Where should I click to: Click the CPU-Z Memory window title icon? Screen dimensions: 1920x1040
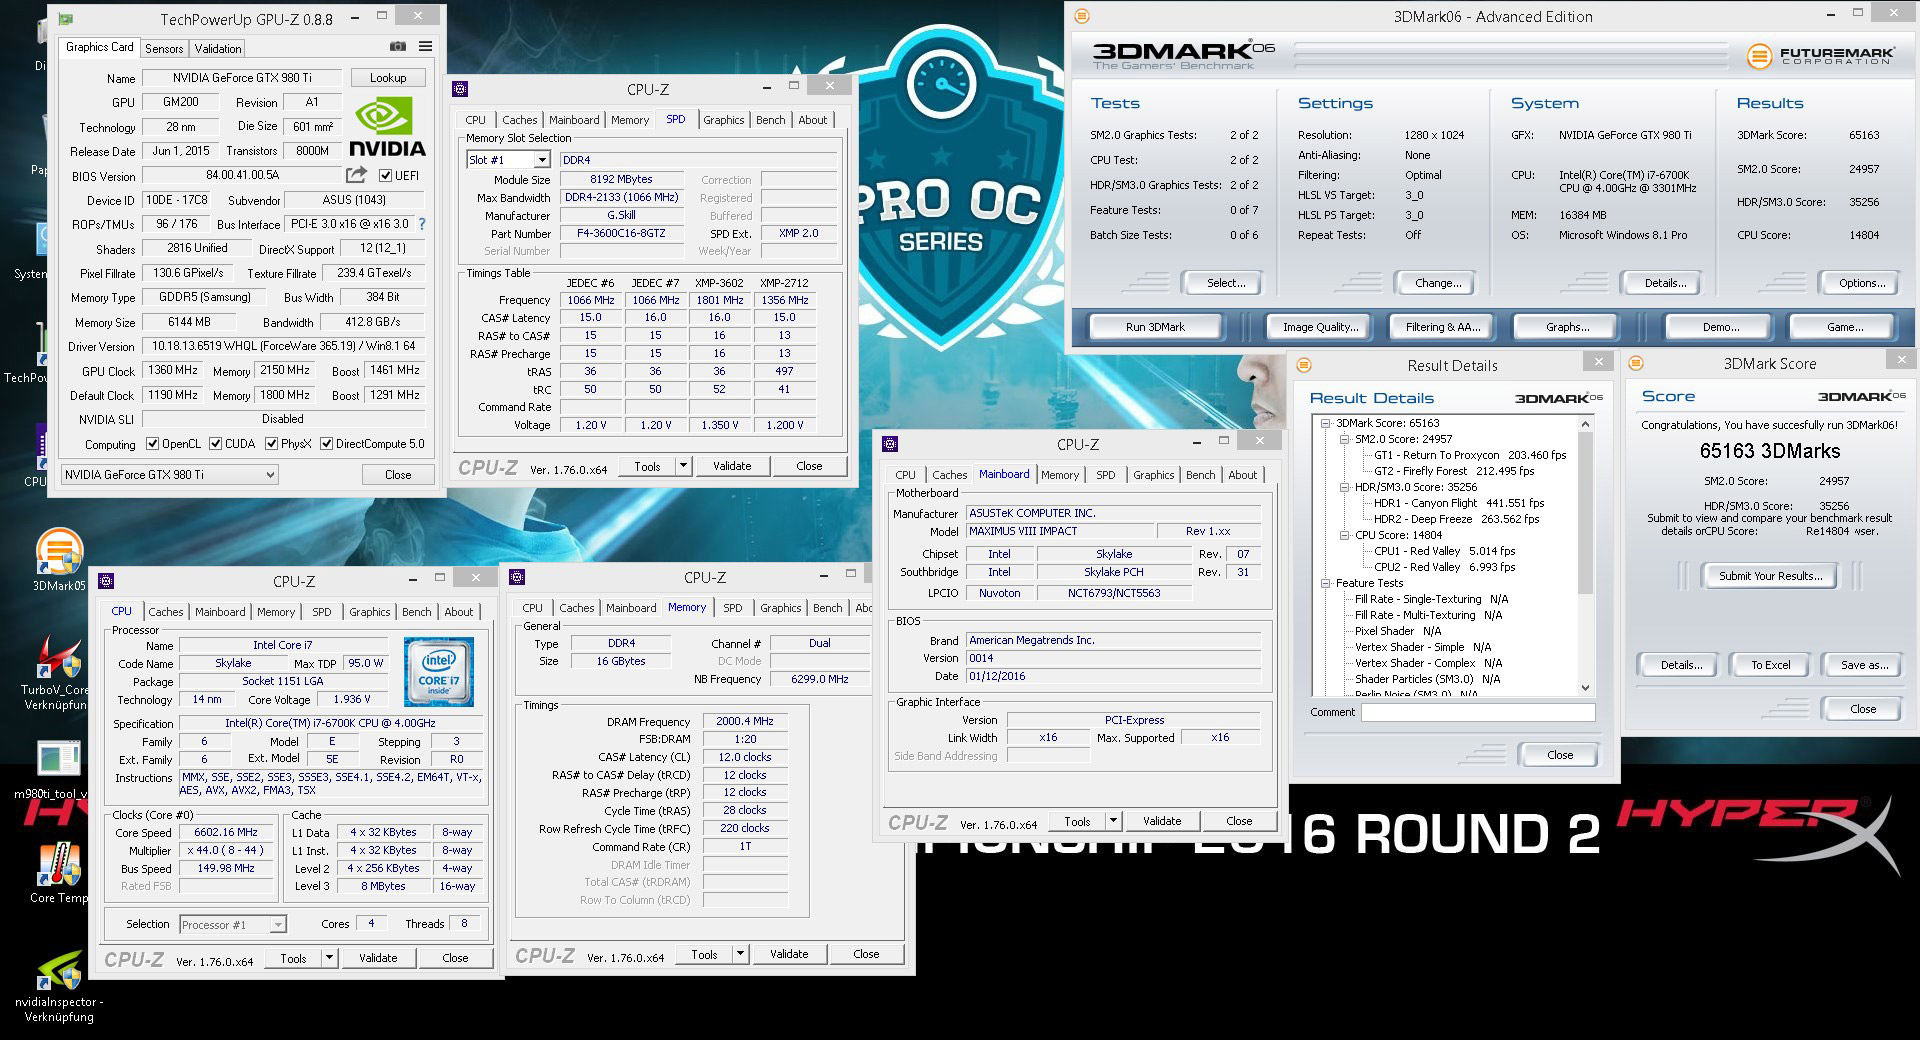[517, 577]
